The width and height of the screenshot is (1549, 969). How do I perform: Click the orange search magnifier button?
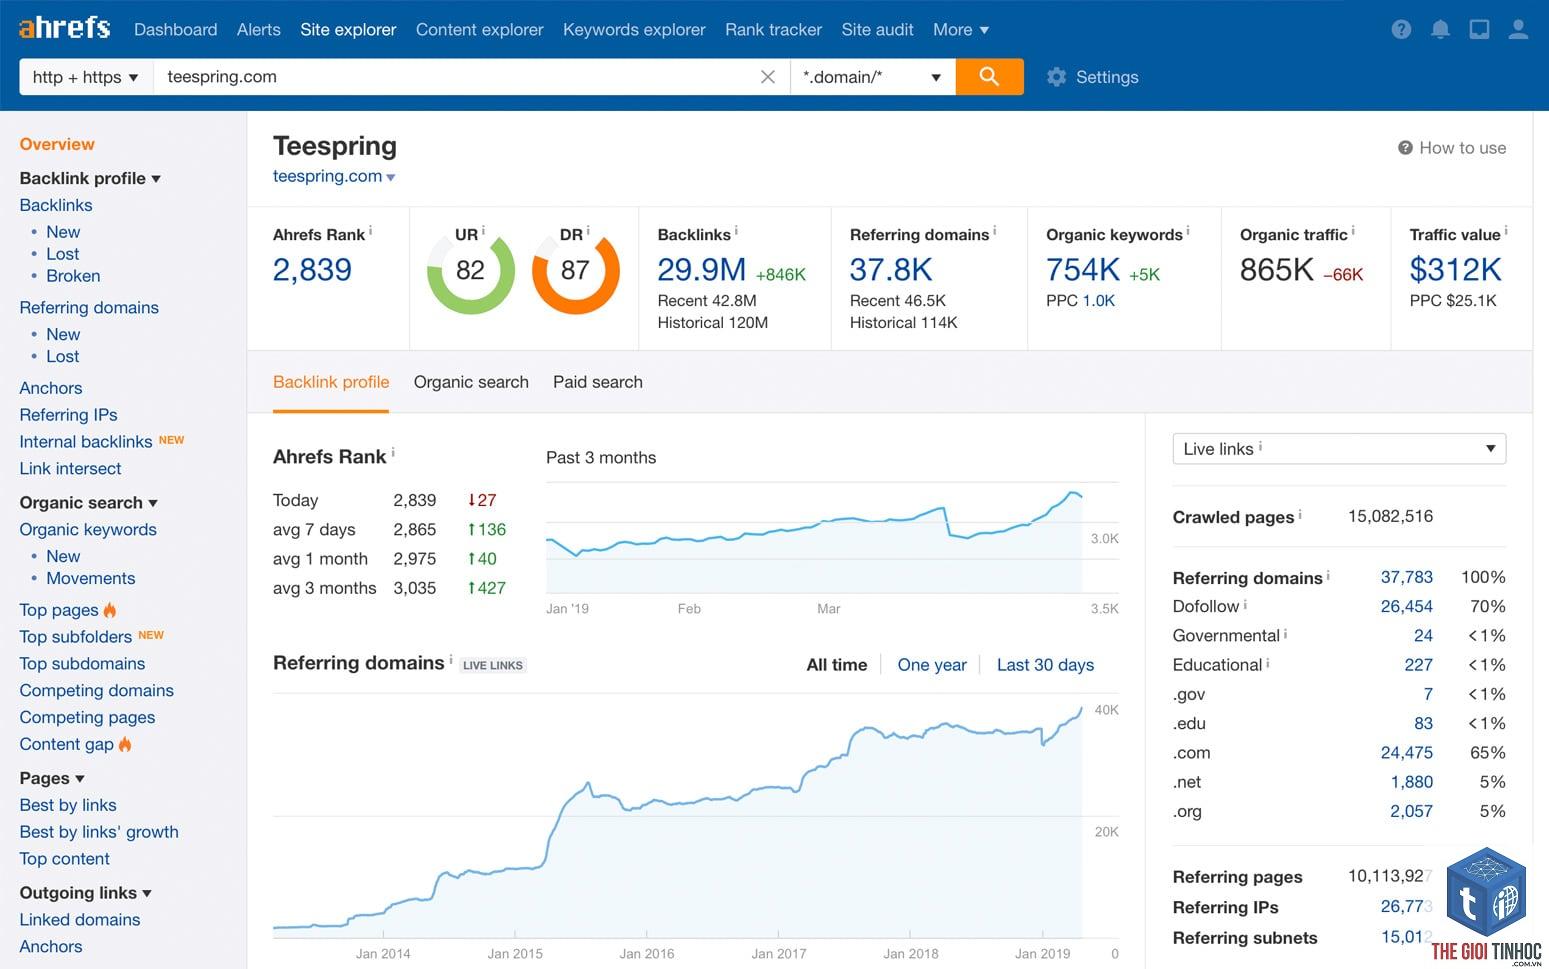pos(989,77)
